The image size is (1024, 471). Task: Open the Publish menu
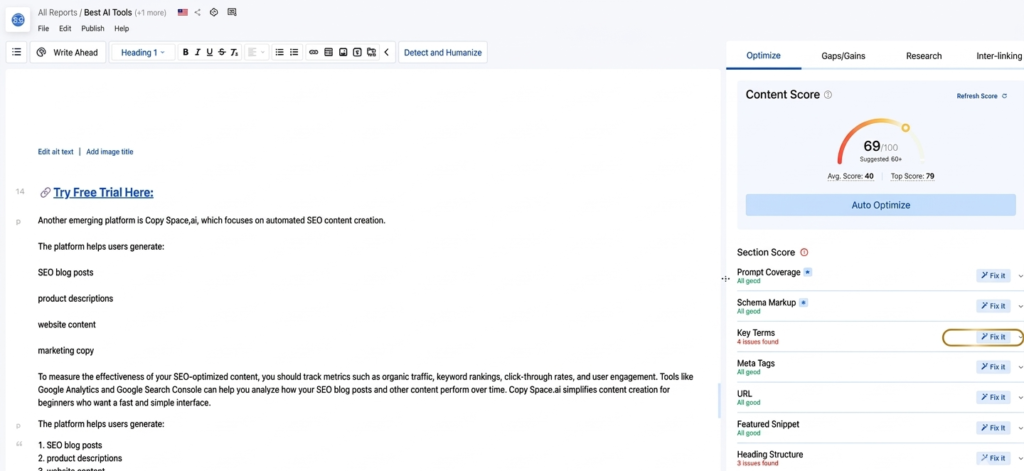click(92, 29)
